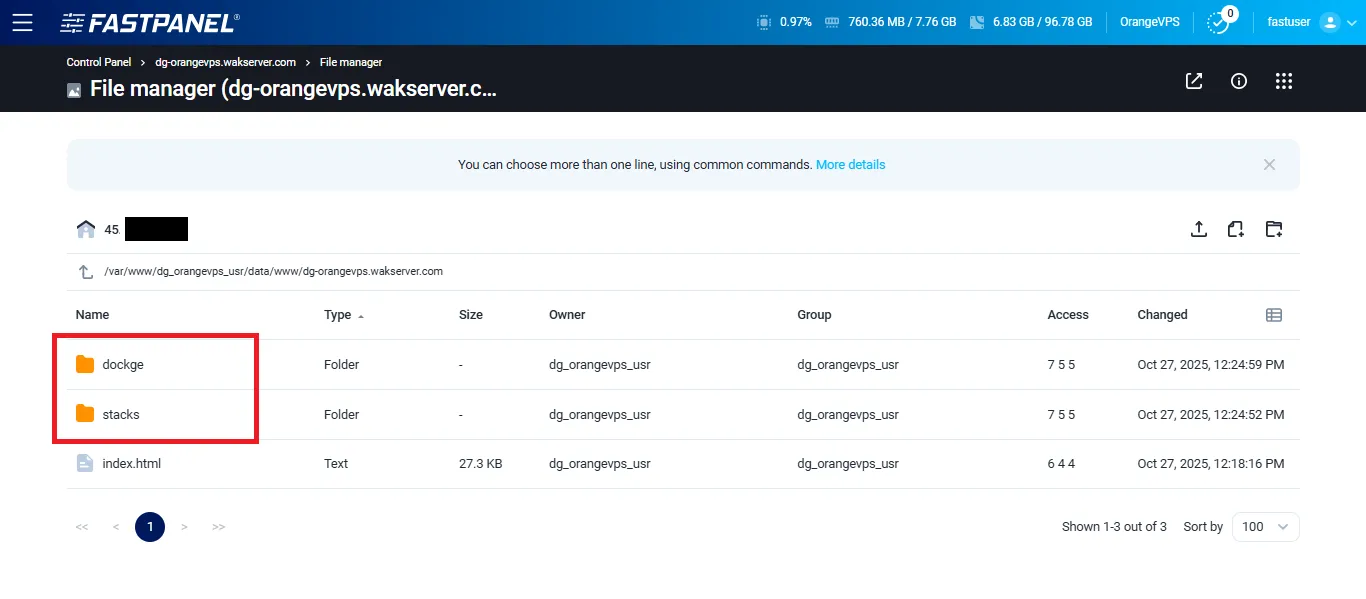This screenshot has height=599, width=1366.
Task: Click the column settings grid icon above Changed
Action: (1274, 314)
